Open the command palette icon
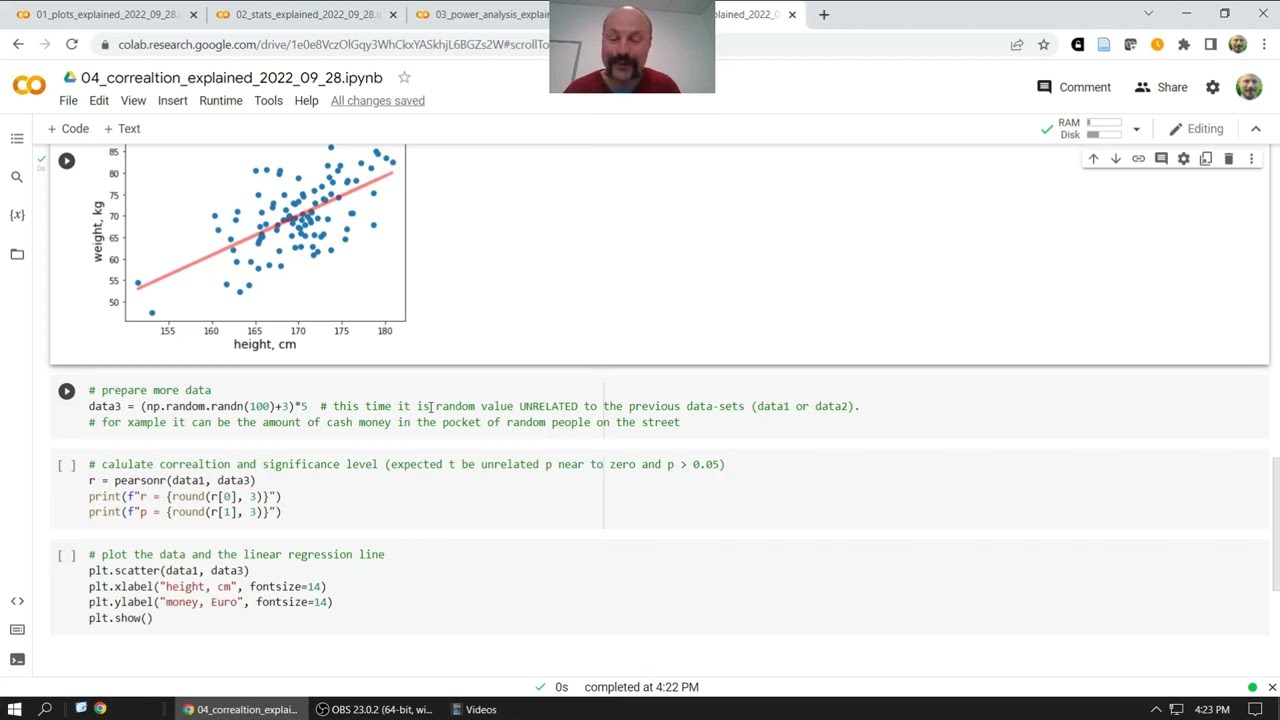Image resolution: width=1280 pixels, height=720 pixels. click(17, 630)
